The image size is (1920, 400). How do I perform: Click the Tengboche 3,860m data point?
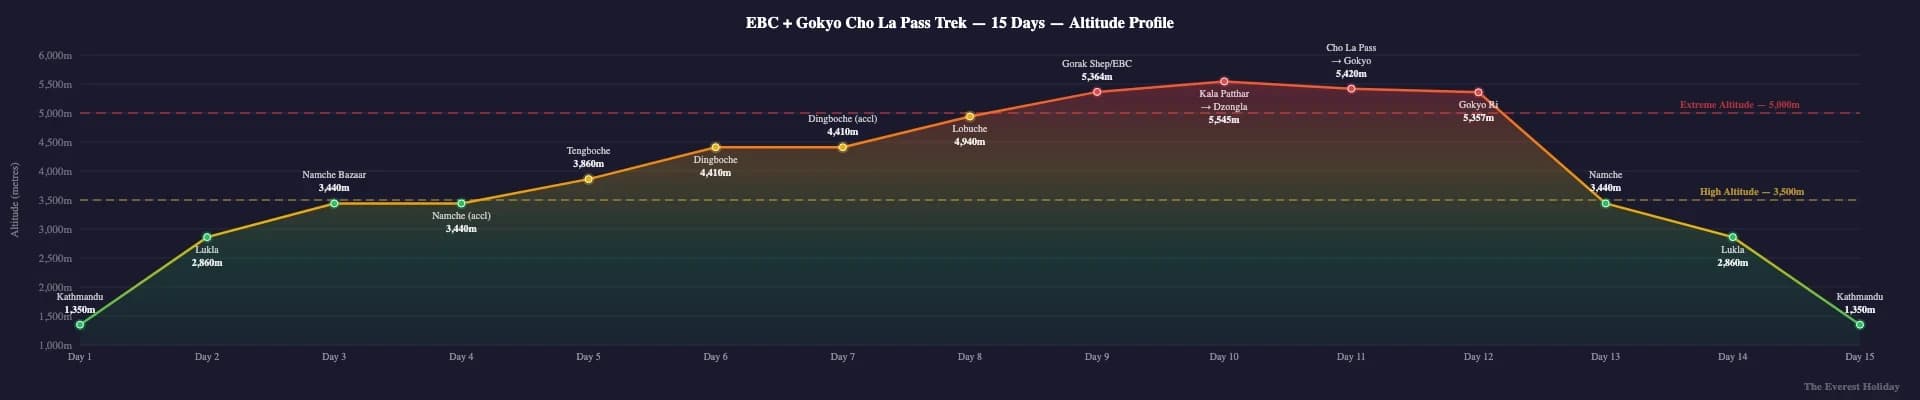tap(588, 179)
